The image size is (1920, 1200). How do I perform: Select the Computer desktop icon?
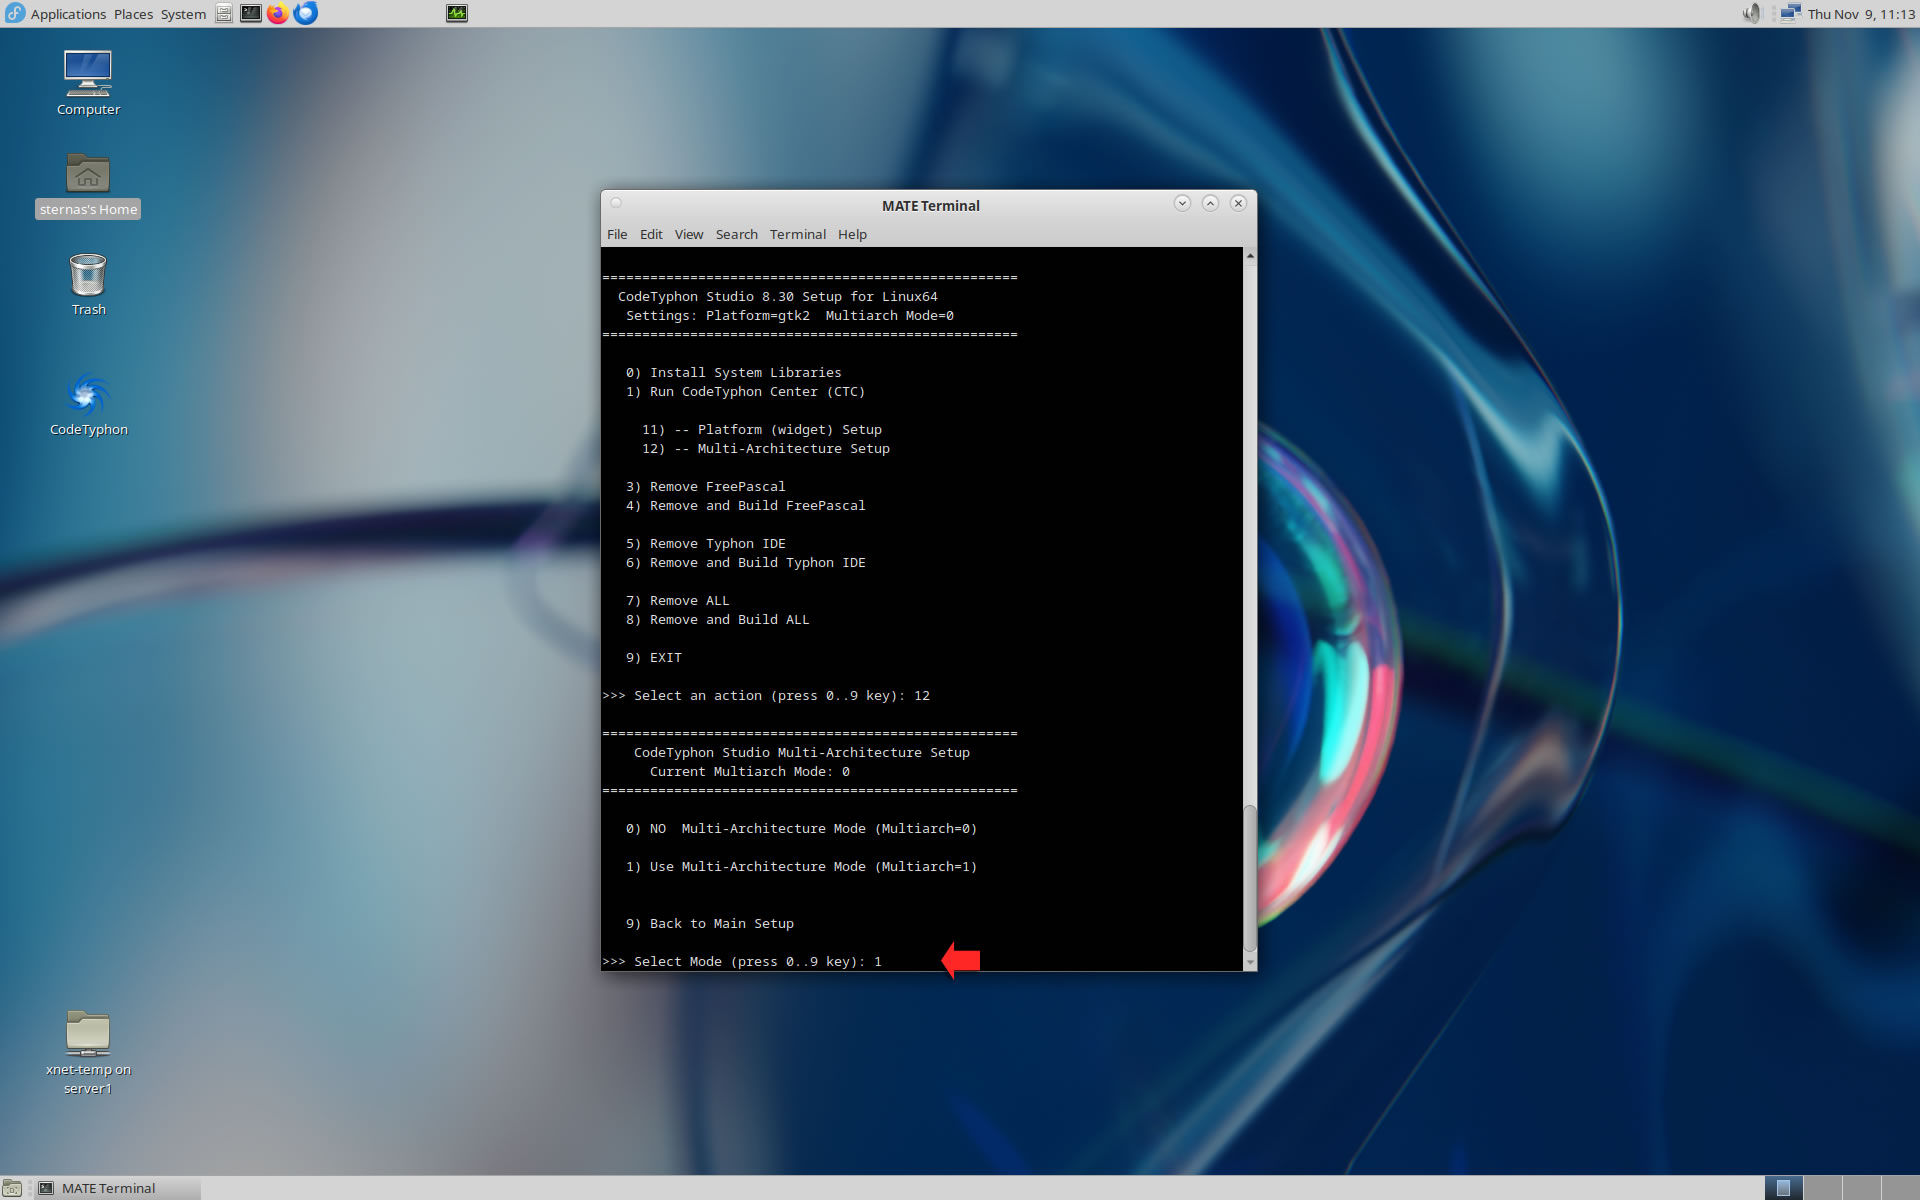click(88, 84)
